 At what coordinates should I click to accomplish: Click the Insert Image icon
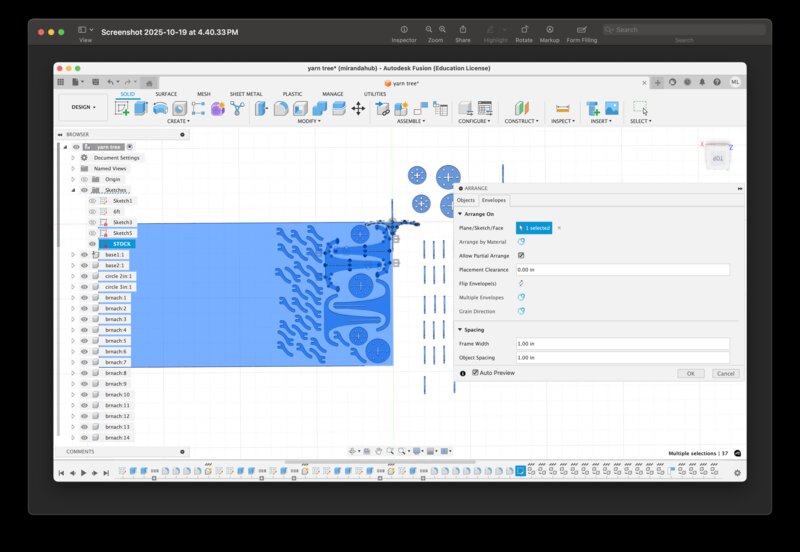[611, 108]
